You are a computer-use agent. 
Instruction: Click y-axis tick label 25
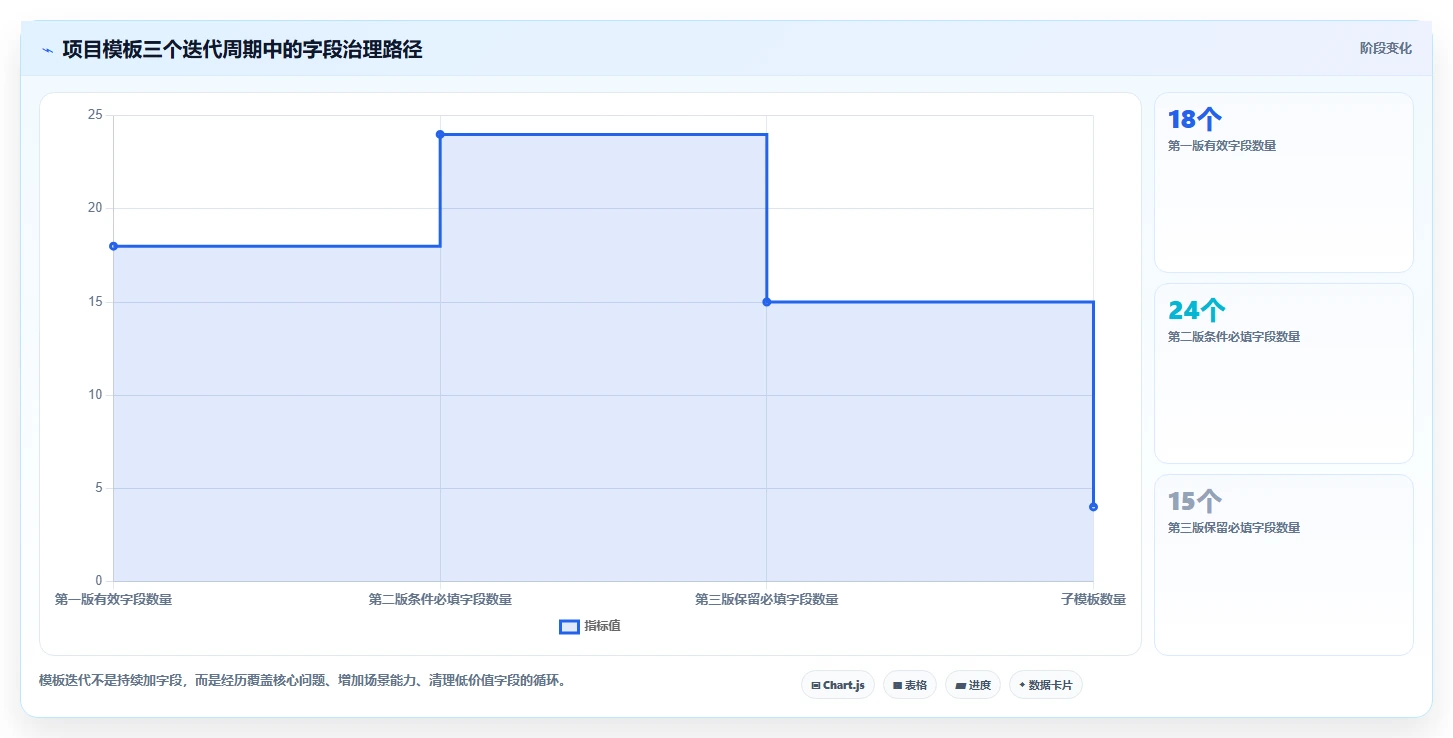click(x=95, y=115)
